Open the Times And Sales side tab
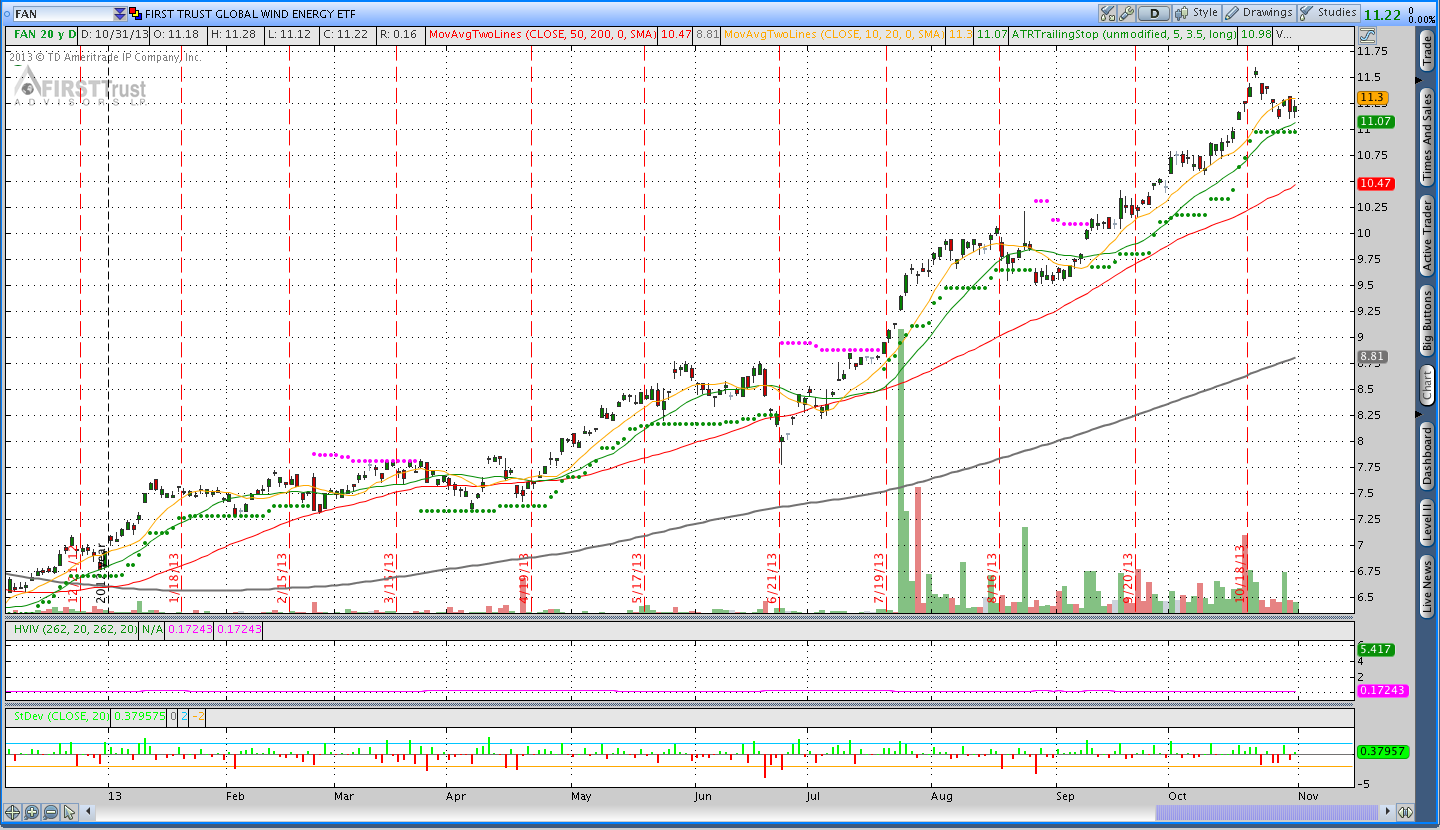Viewport: 1440px width, 830px height. [x=1427, y=137]
